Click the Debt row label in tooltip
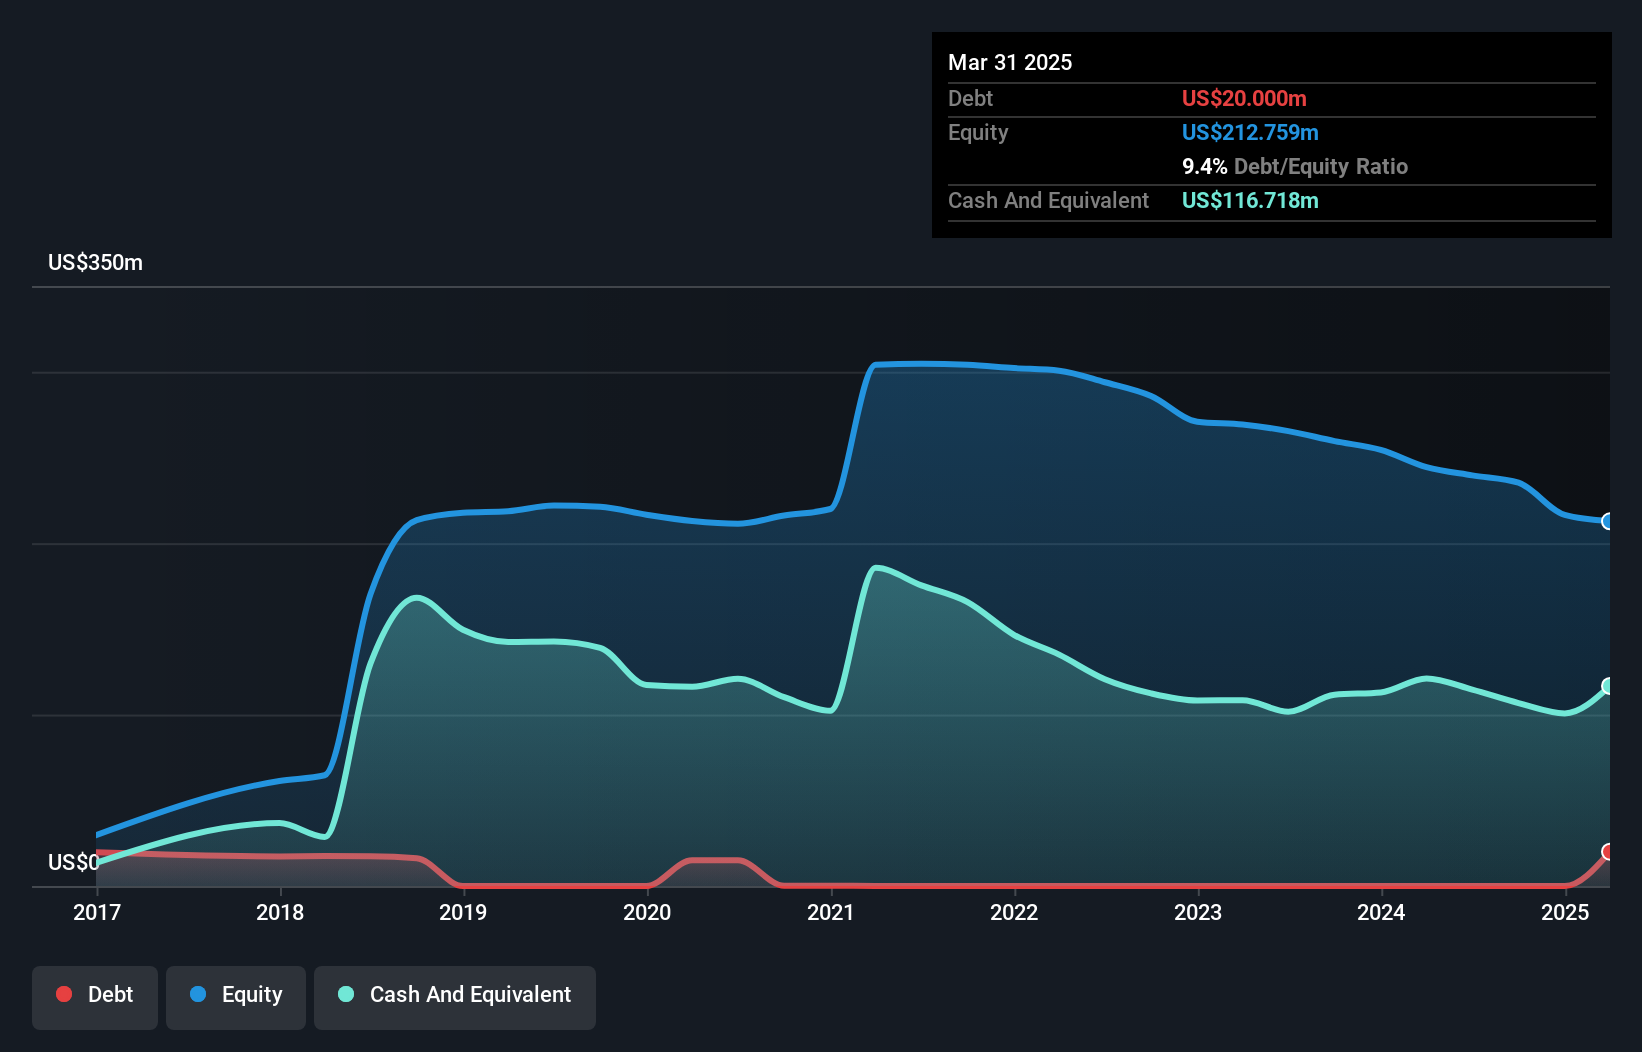Screen dimensions: 1642x1052 pyautogui.click(x=970, y=98)
